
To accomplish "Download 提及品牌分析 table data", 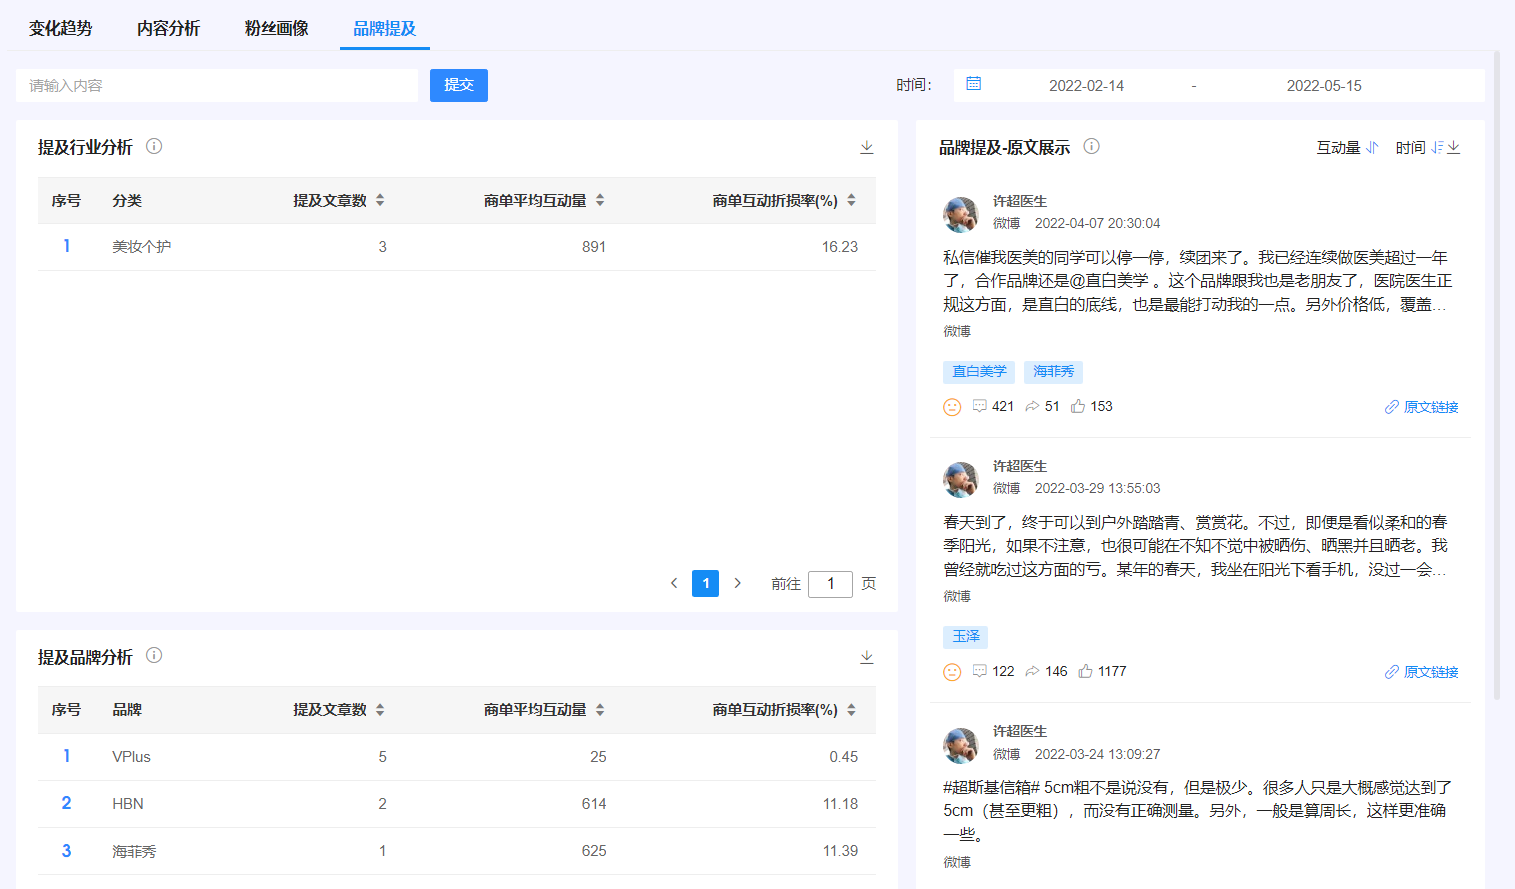I will tap(867, 657).
